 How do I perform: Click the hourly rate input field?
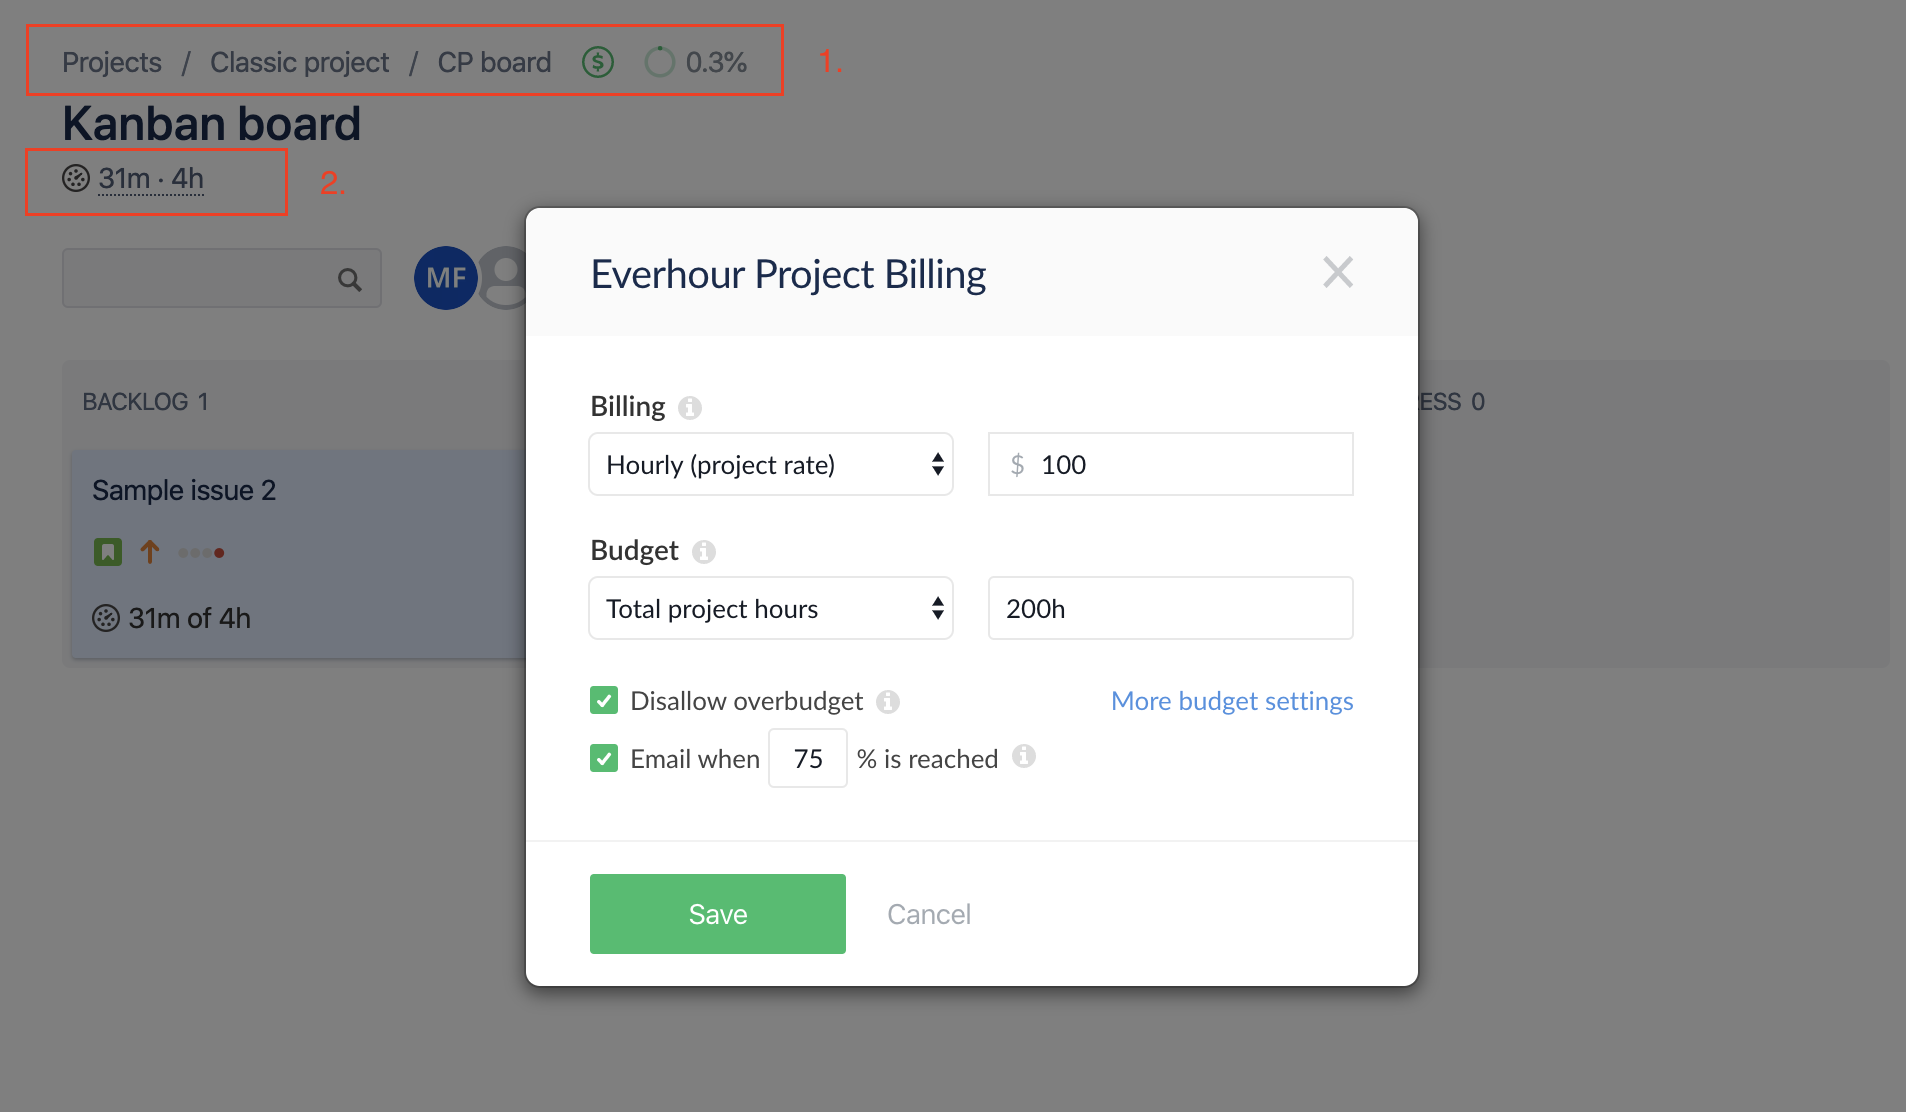tap(1171, 464)
